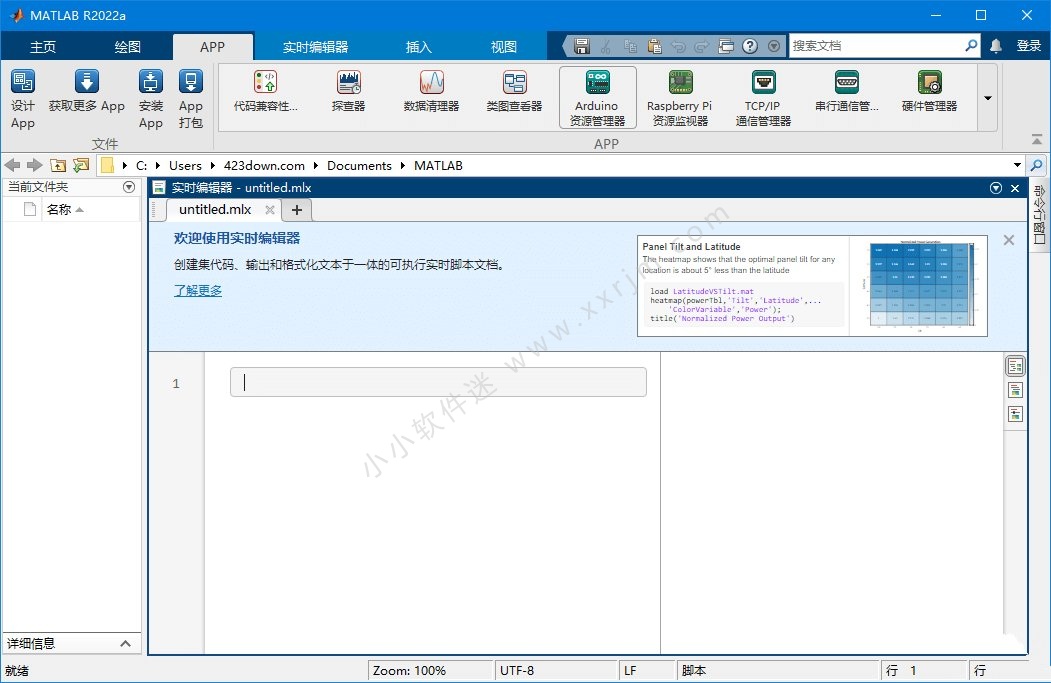
Task: Expand the APP gallery dropdown arrow
Action: tap(988, 98)
